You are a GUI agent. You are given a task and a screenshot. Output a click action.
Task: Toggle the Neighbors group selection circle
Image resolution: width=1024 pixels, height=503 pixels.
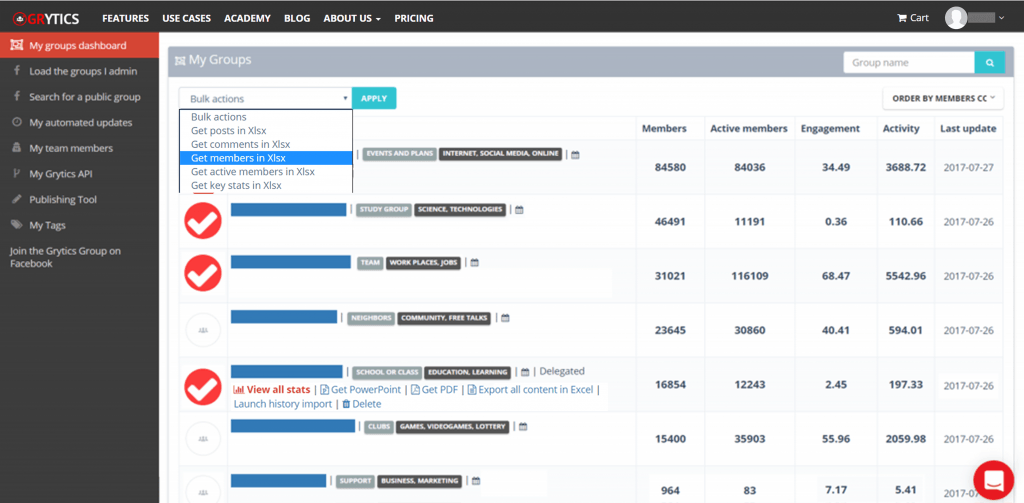[x=203, y=328]
